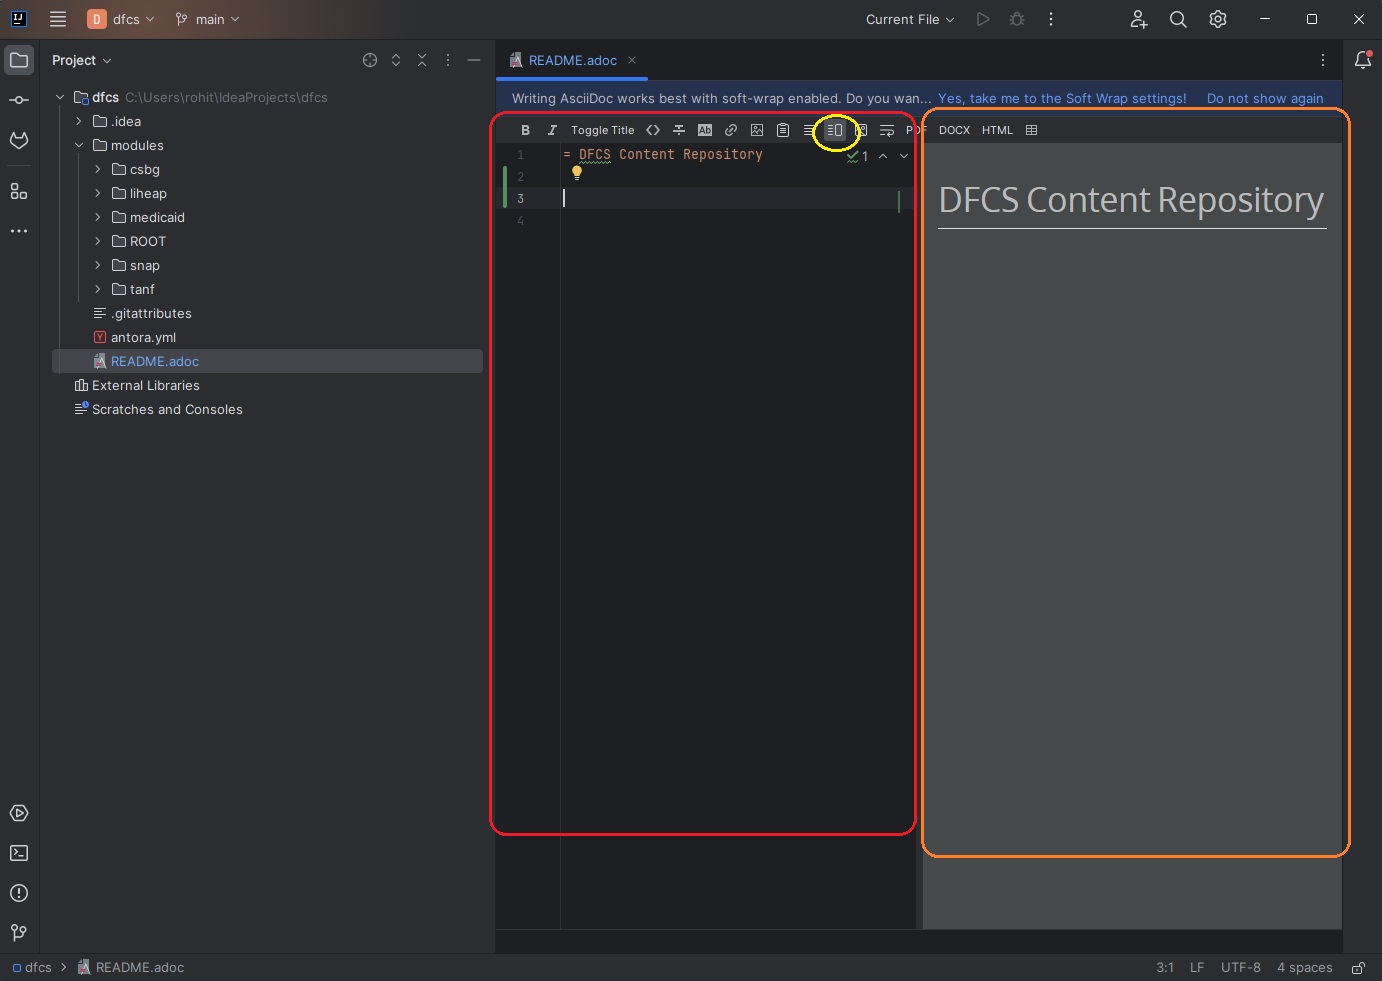The width and height of the screenshot is (1382, 981).
Task: Click the intention lightbulb in editor
Action: click(577, 172)
